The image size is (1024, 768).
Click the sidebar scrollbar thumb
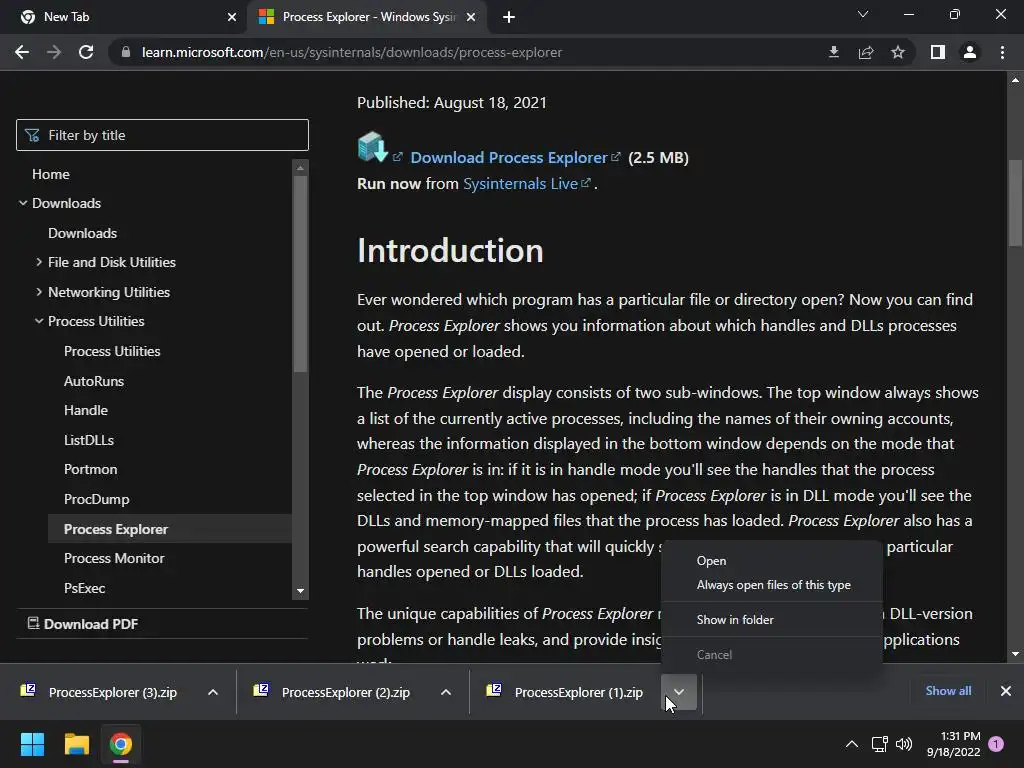[300, 274]
